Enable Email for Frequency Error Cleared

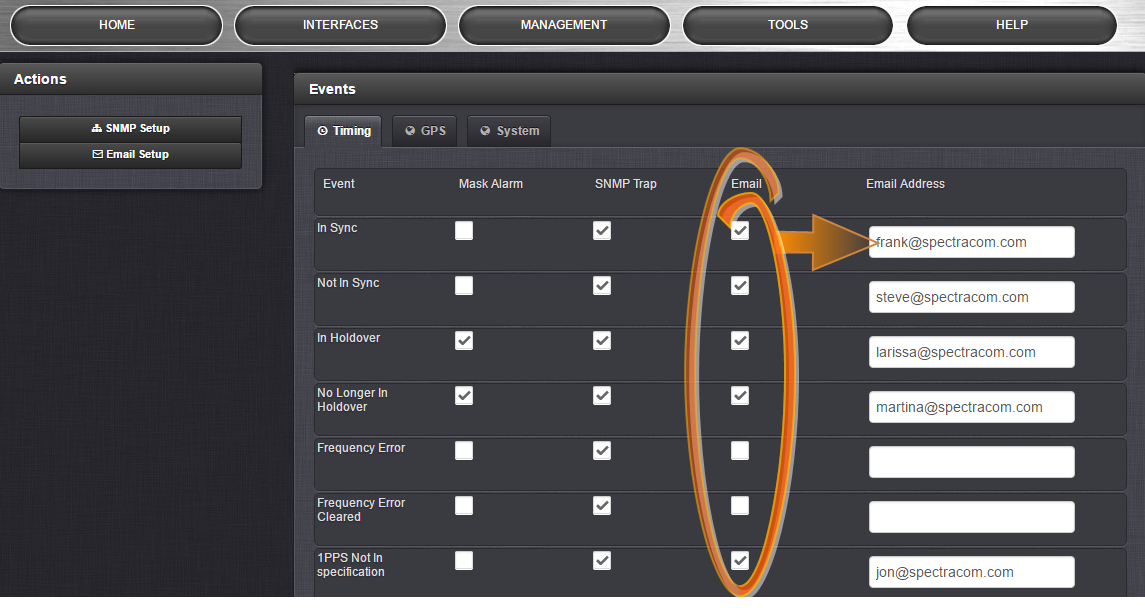tap(740, 506)
